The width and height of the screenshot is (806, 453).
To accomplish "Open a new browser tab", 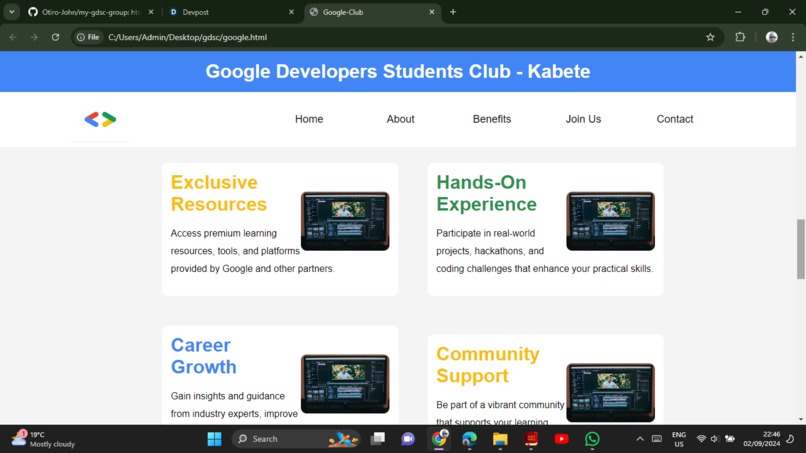I will point(453,12).
